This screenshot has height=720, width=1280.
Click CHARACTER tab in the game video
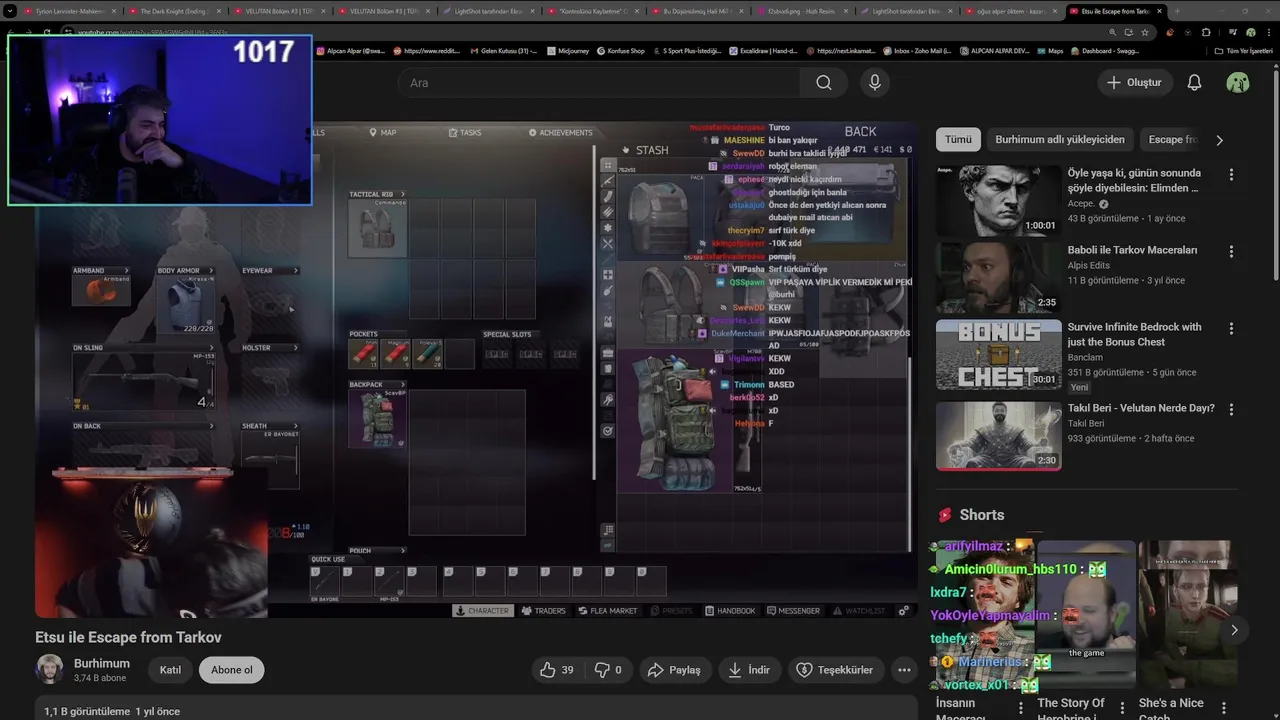[482, 610]
